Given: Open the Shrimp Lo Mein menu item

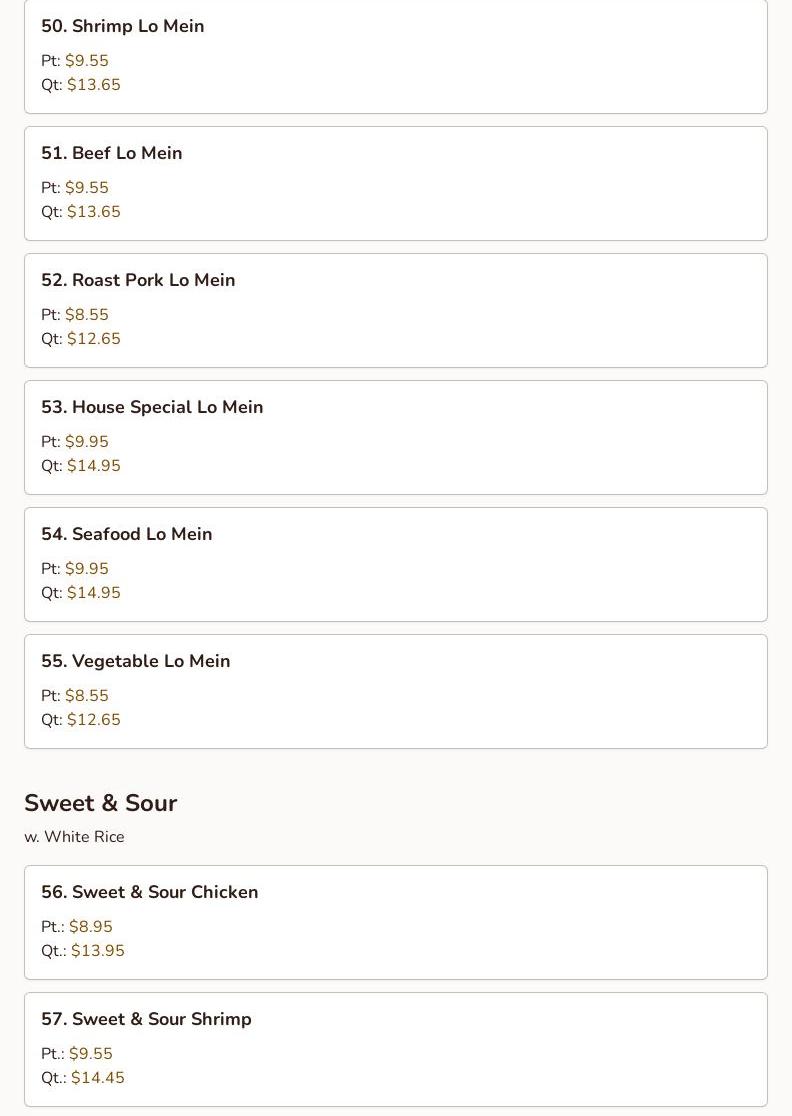Looking at the screenshot, I should (122, 27).
